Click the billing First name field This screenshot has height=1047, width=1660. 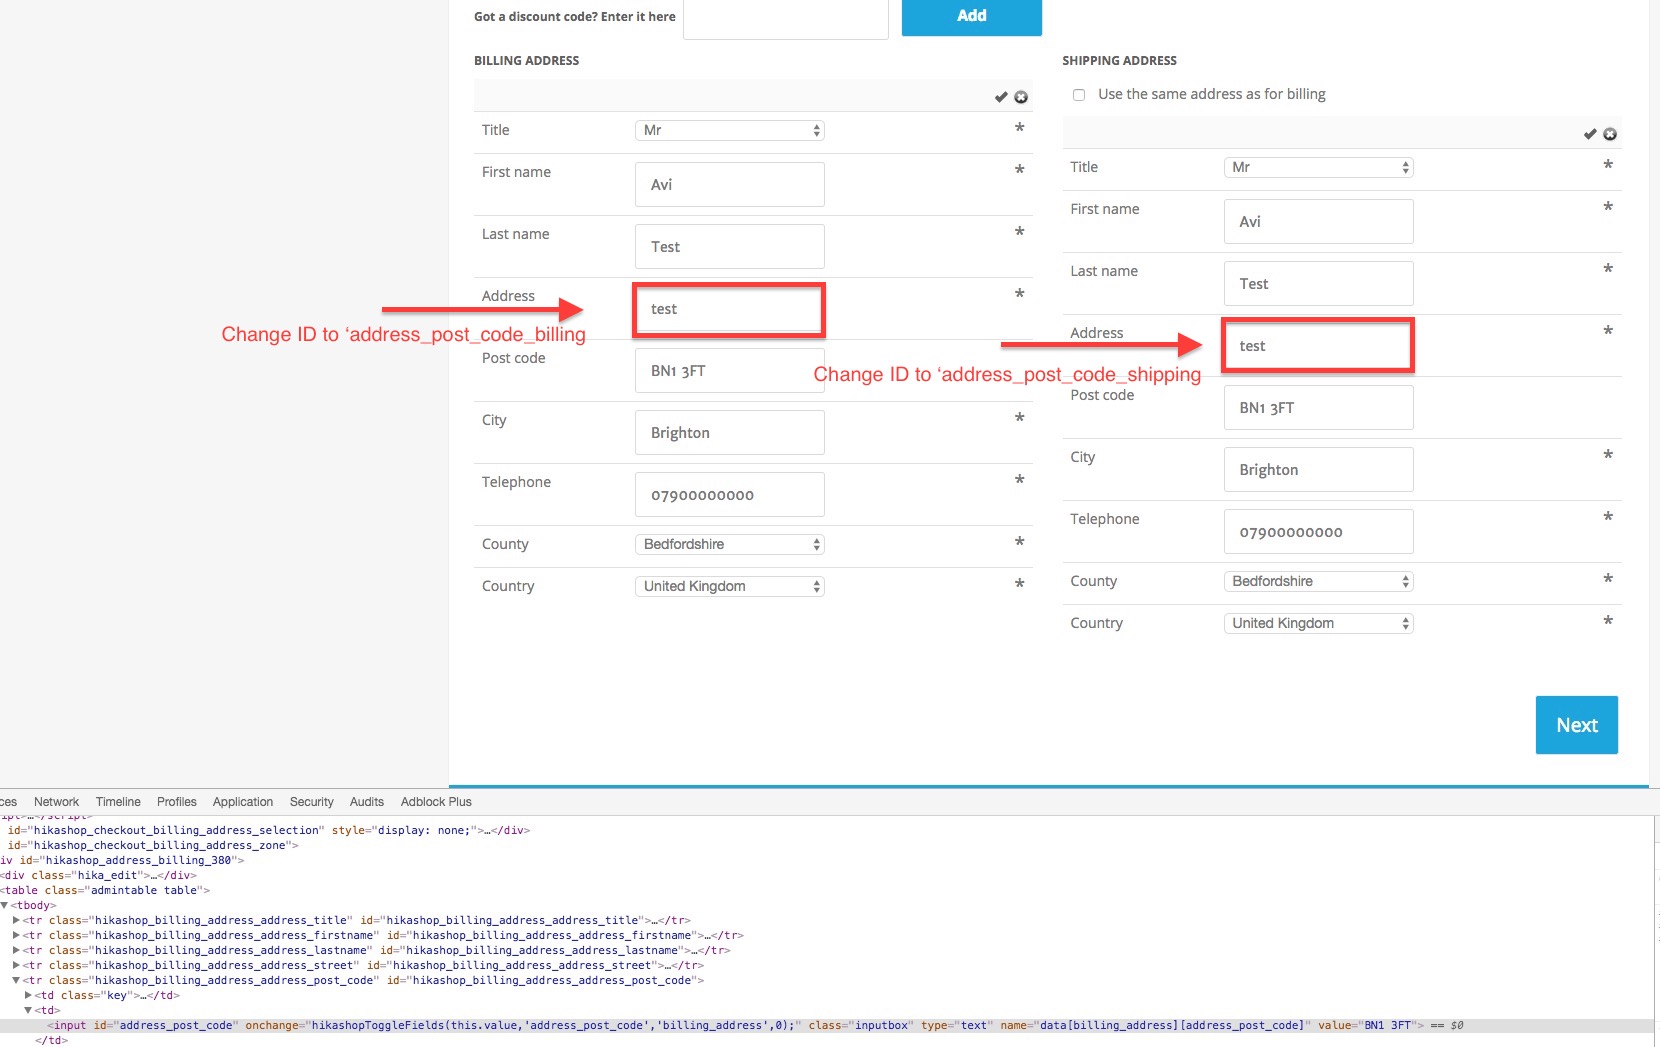(x=730, y=185)
